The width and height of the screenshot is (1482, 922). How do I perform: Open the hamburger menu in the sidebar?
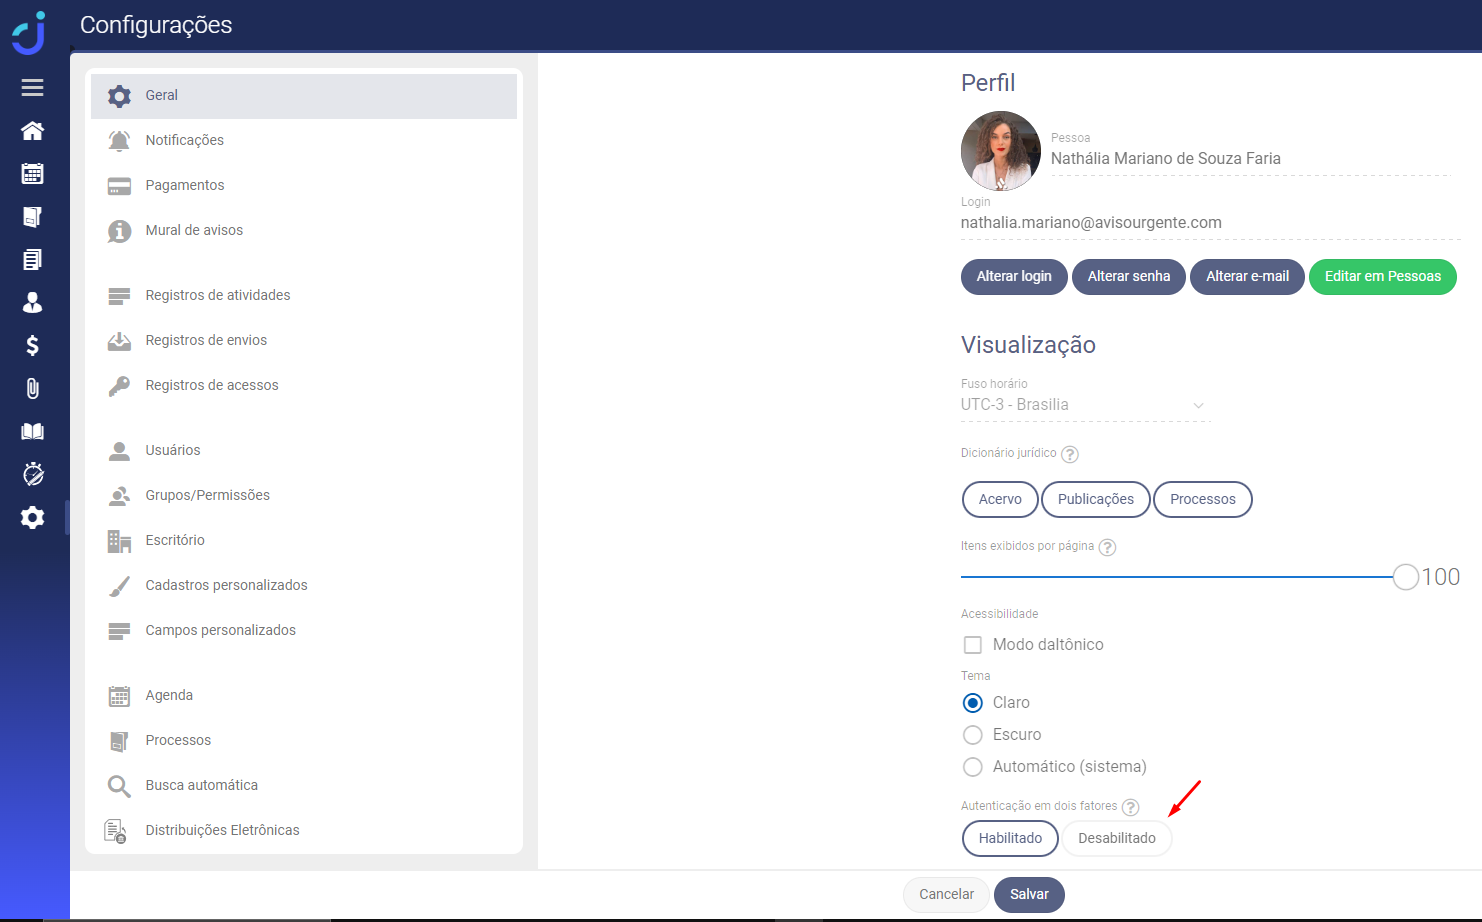(x=32, y=88)
